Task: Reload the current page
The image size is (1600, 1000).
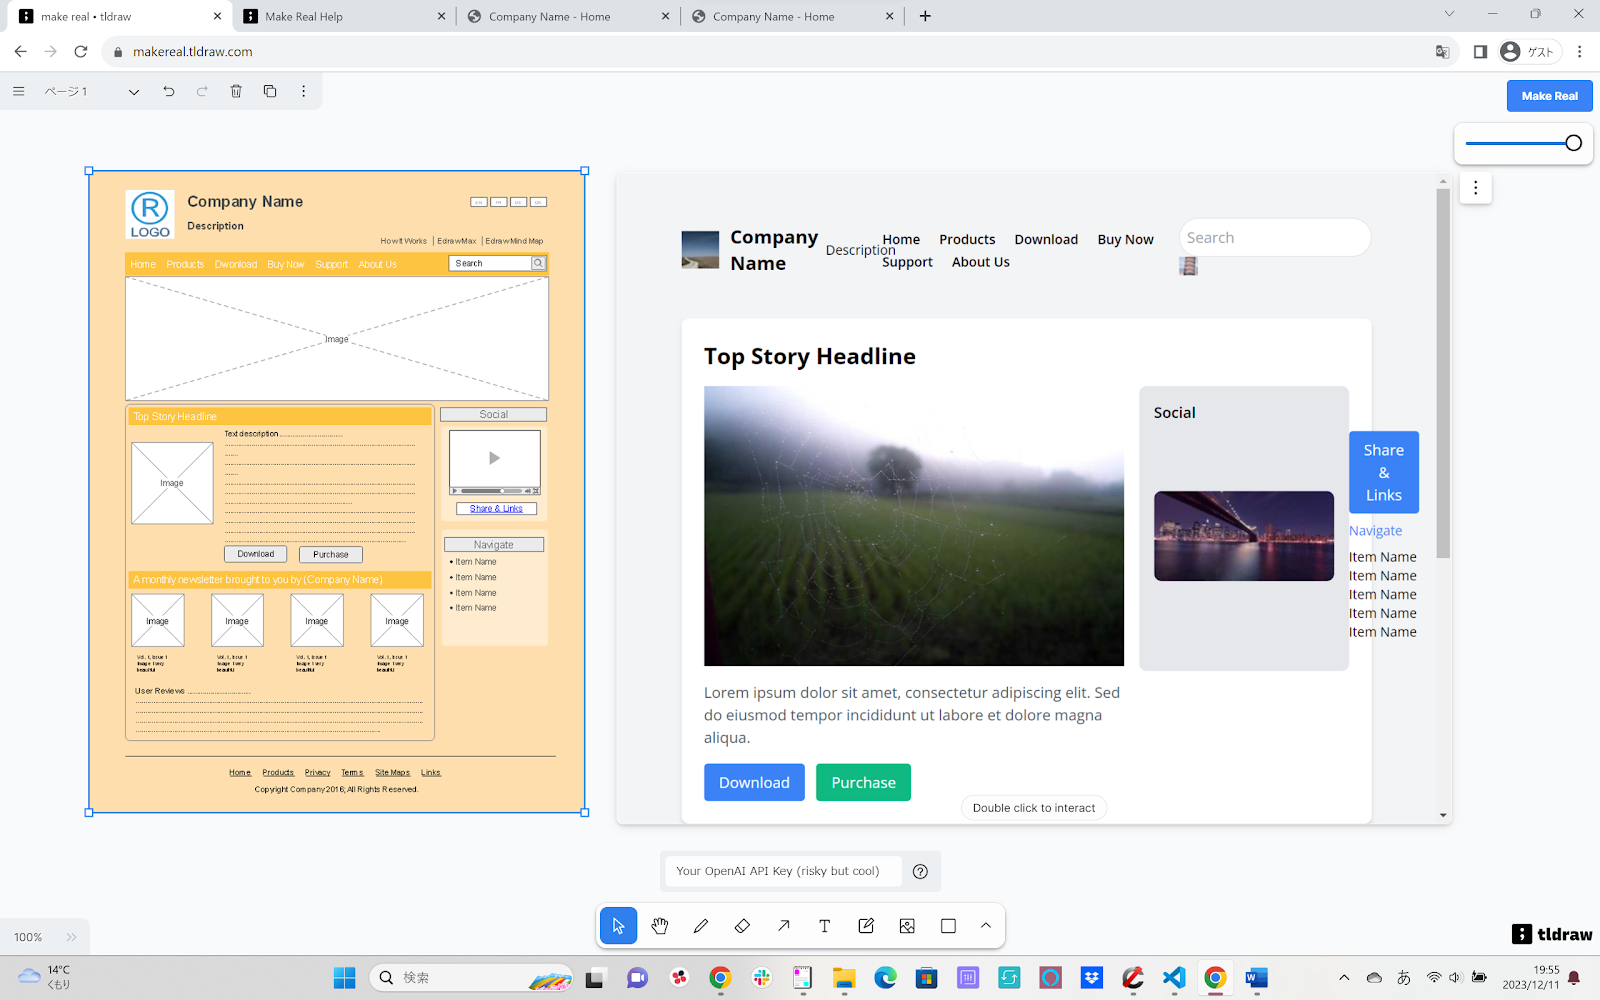Action: 81,52
